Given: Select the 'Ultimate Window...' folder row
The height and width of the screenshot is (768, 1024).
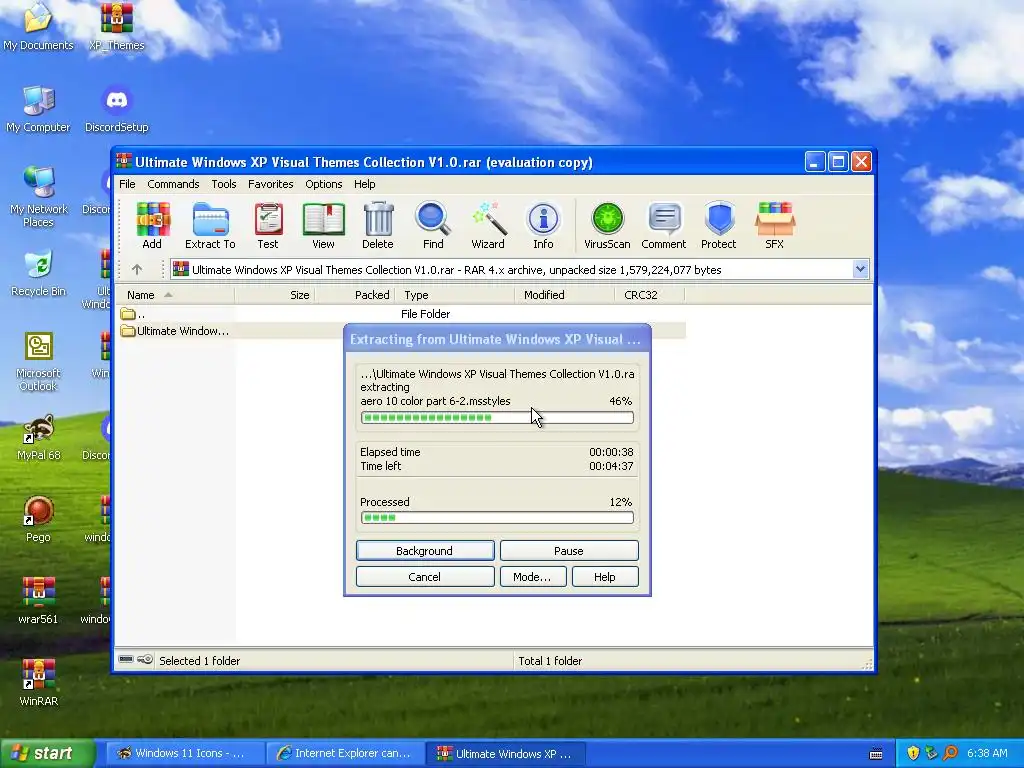Looking at the screenshot, I should [401, 331].
